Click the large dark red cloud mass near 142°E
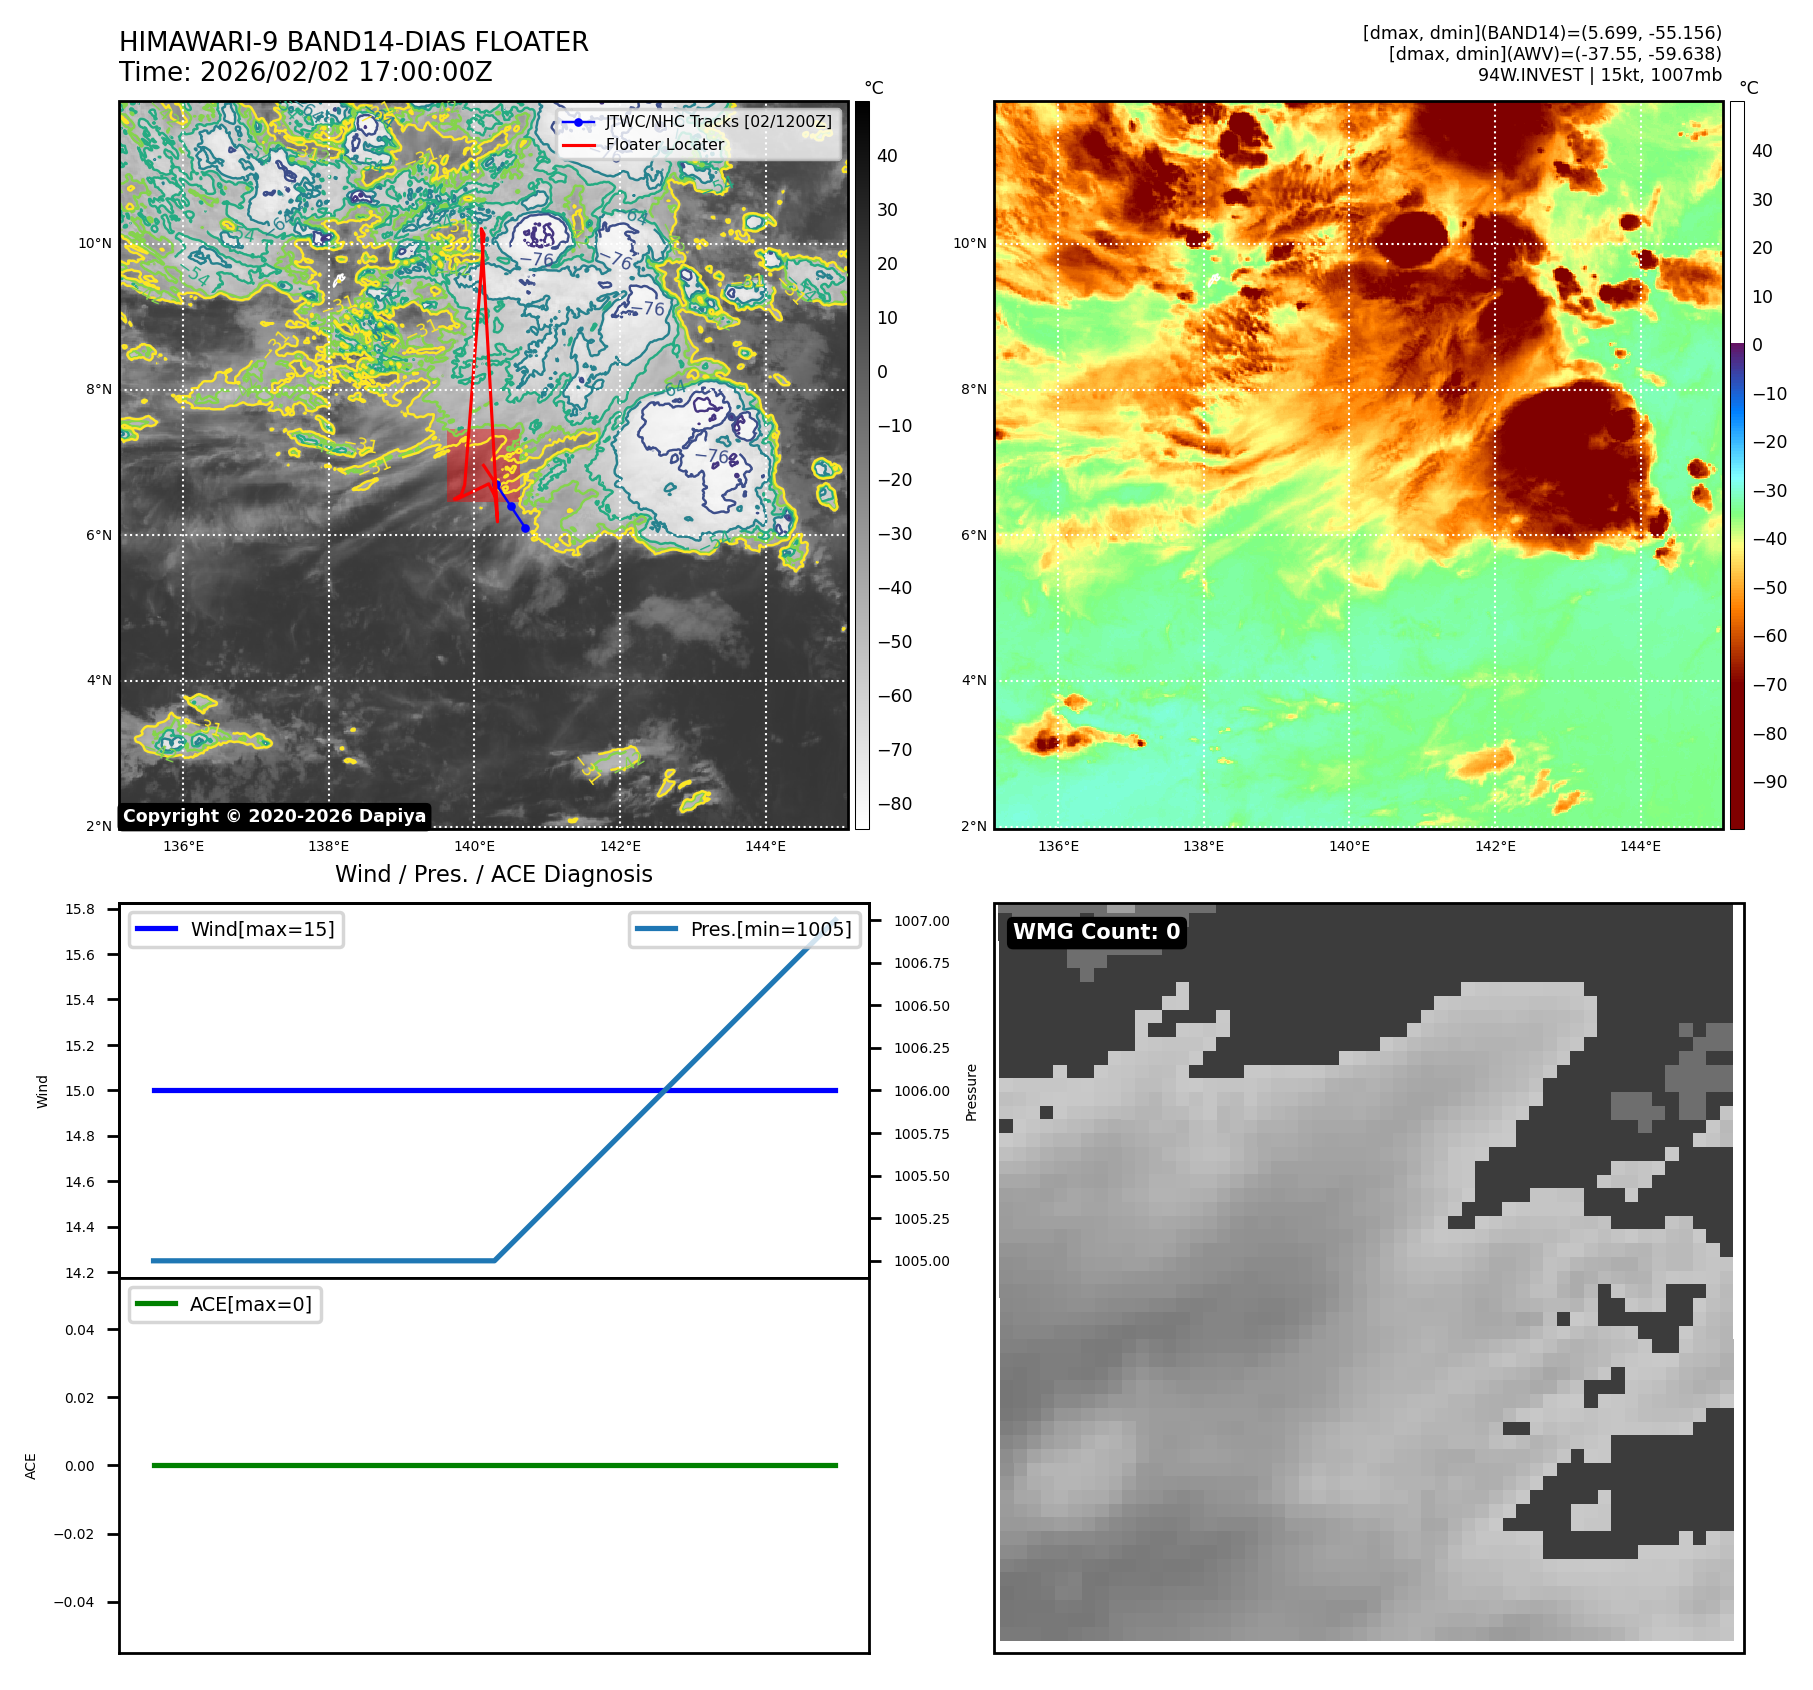 coord(1570,455)
